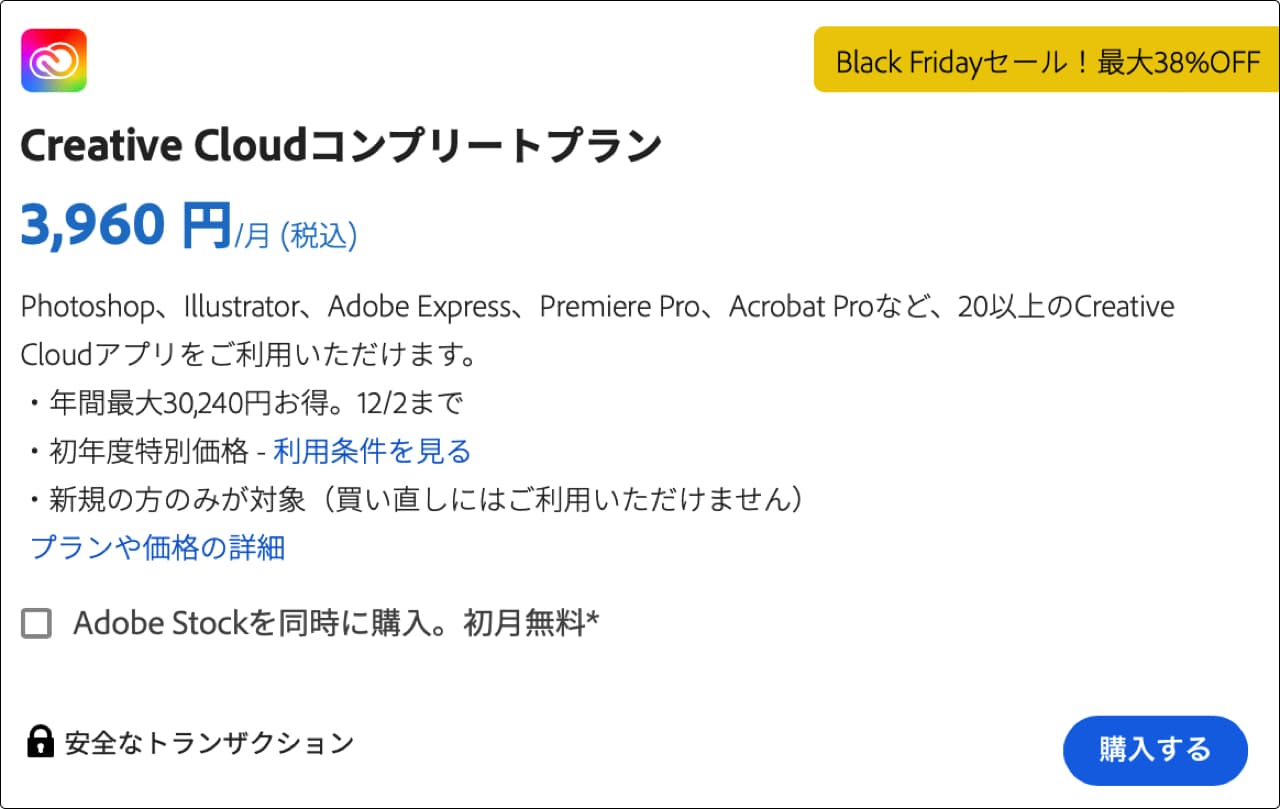Click the /月 (税込) label
This screenshot has height=809, width=1280.
[x=295, y=235]
